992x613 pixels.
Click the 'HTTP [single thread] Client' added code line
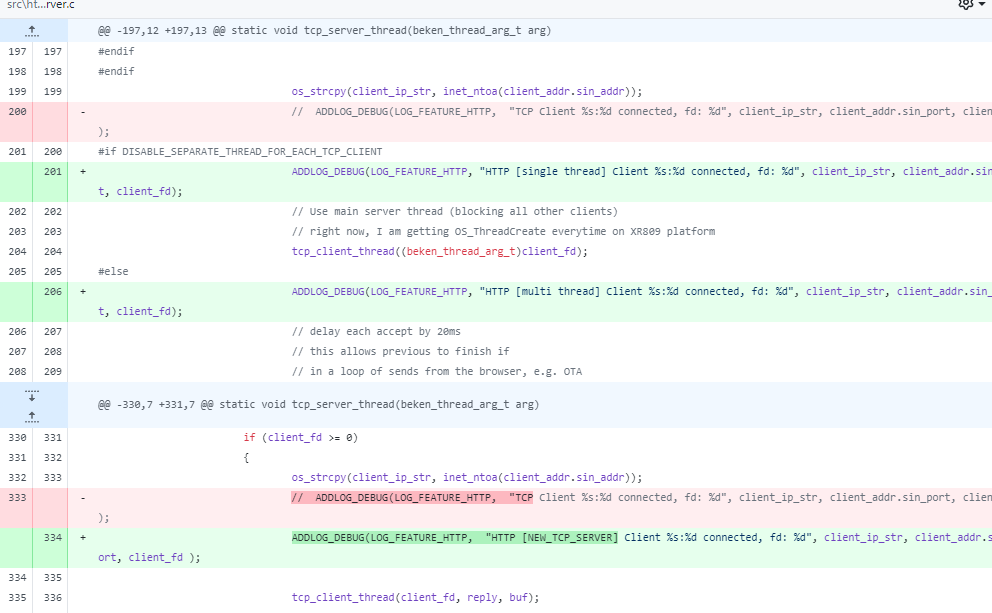(x=642, y=171)
